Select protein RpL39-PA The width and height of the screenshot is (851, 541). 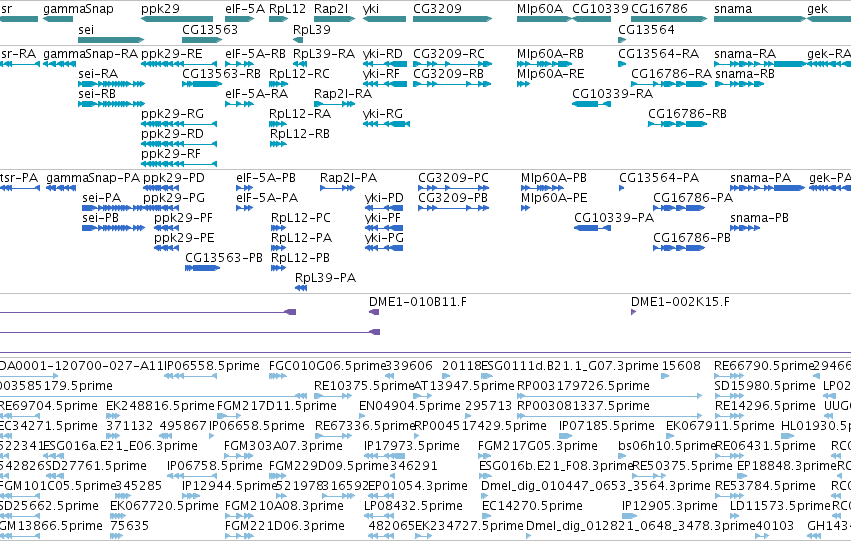[325, 278]
